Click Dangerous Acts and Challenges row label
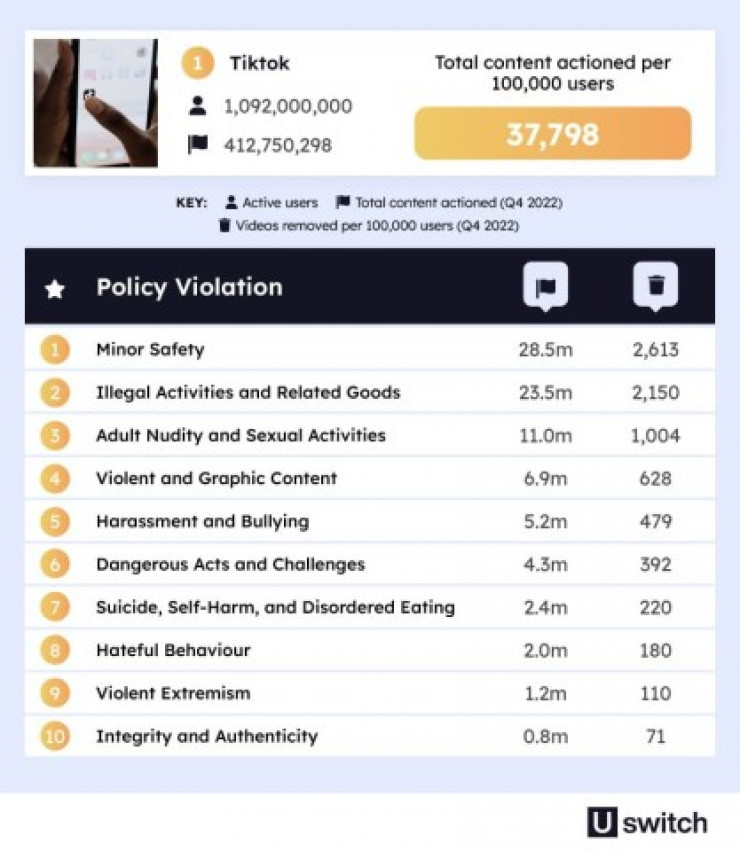740x851 pixels. (x=230, y=564)
